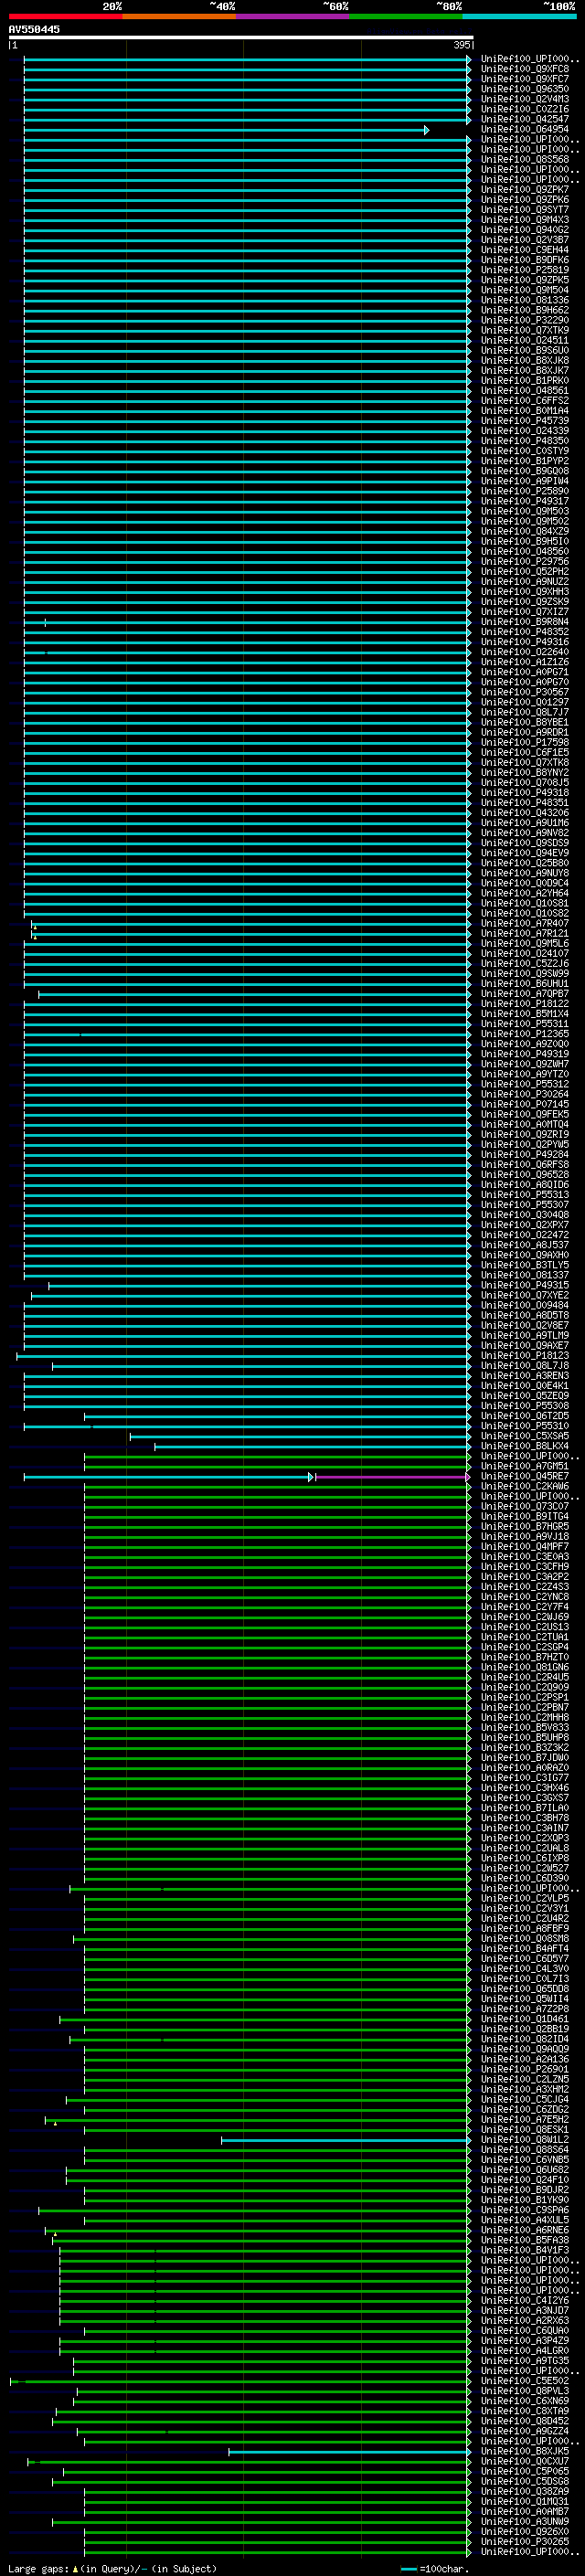
Task: Open the UniRef100_Q9XFC7 hit label
Action: tap(525, 79)
